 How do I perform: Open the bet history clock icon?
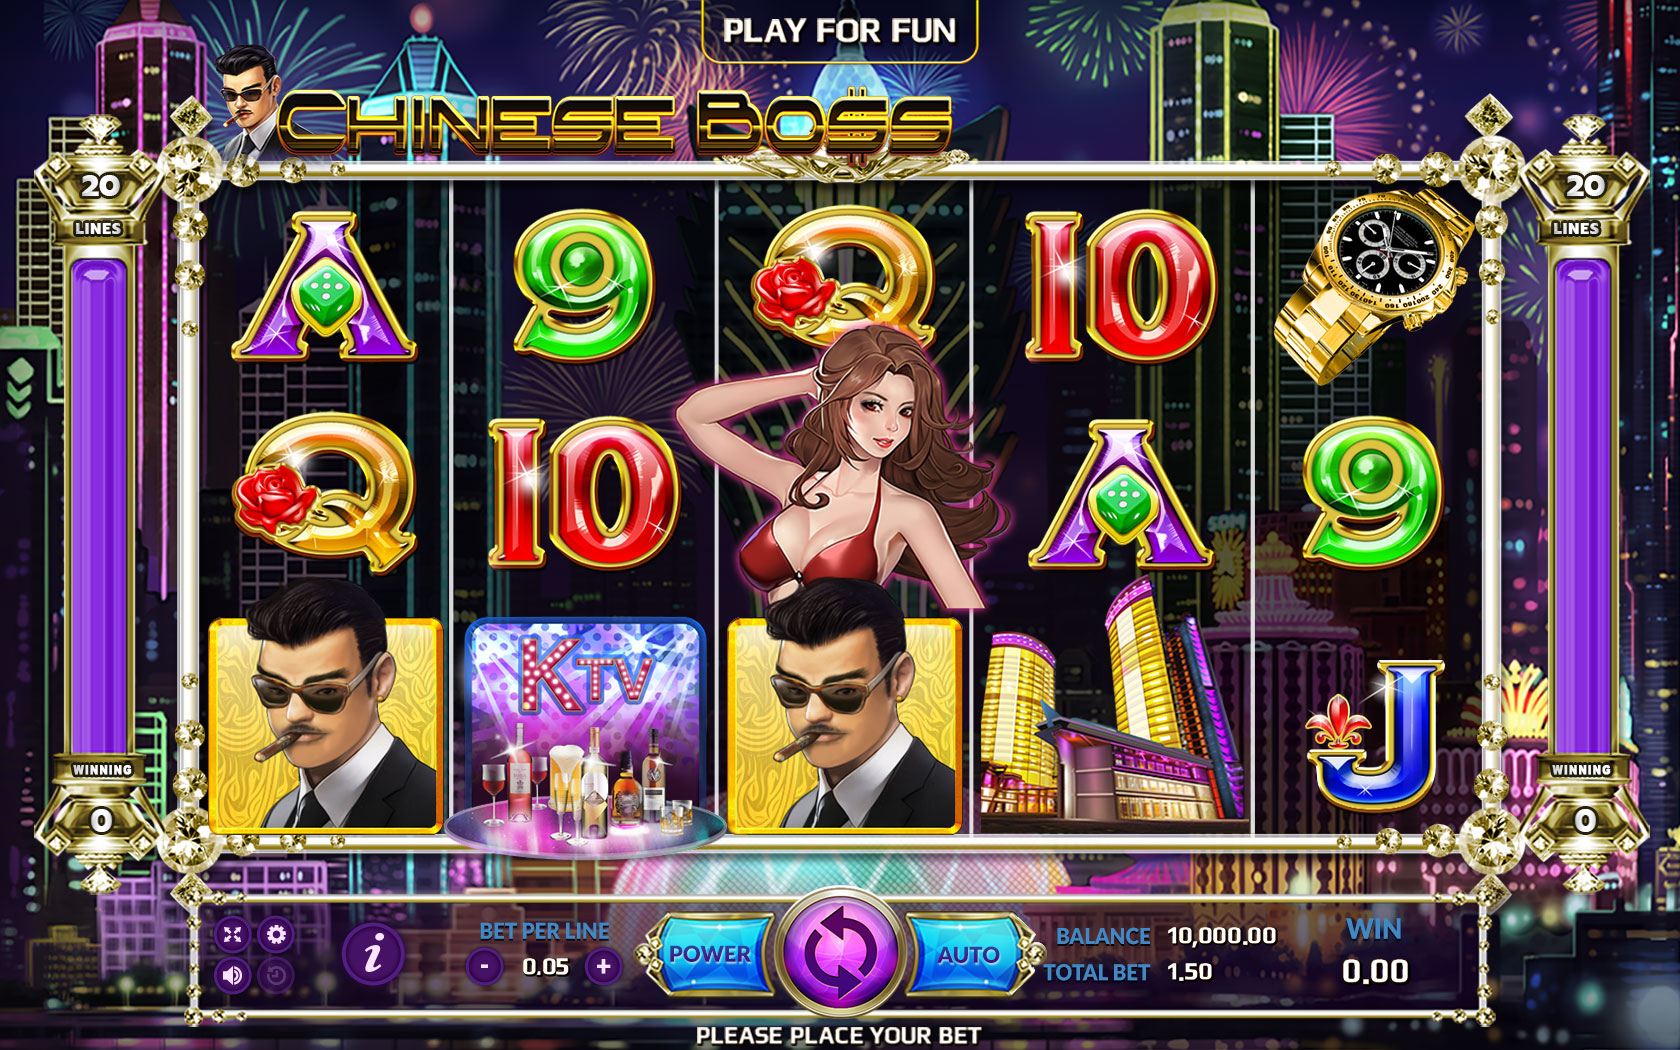click(276, 975)
